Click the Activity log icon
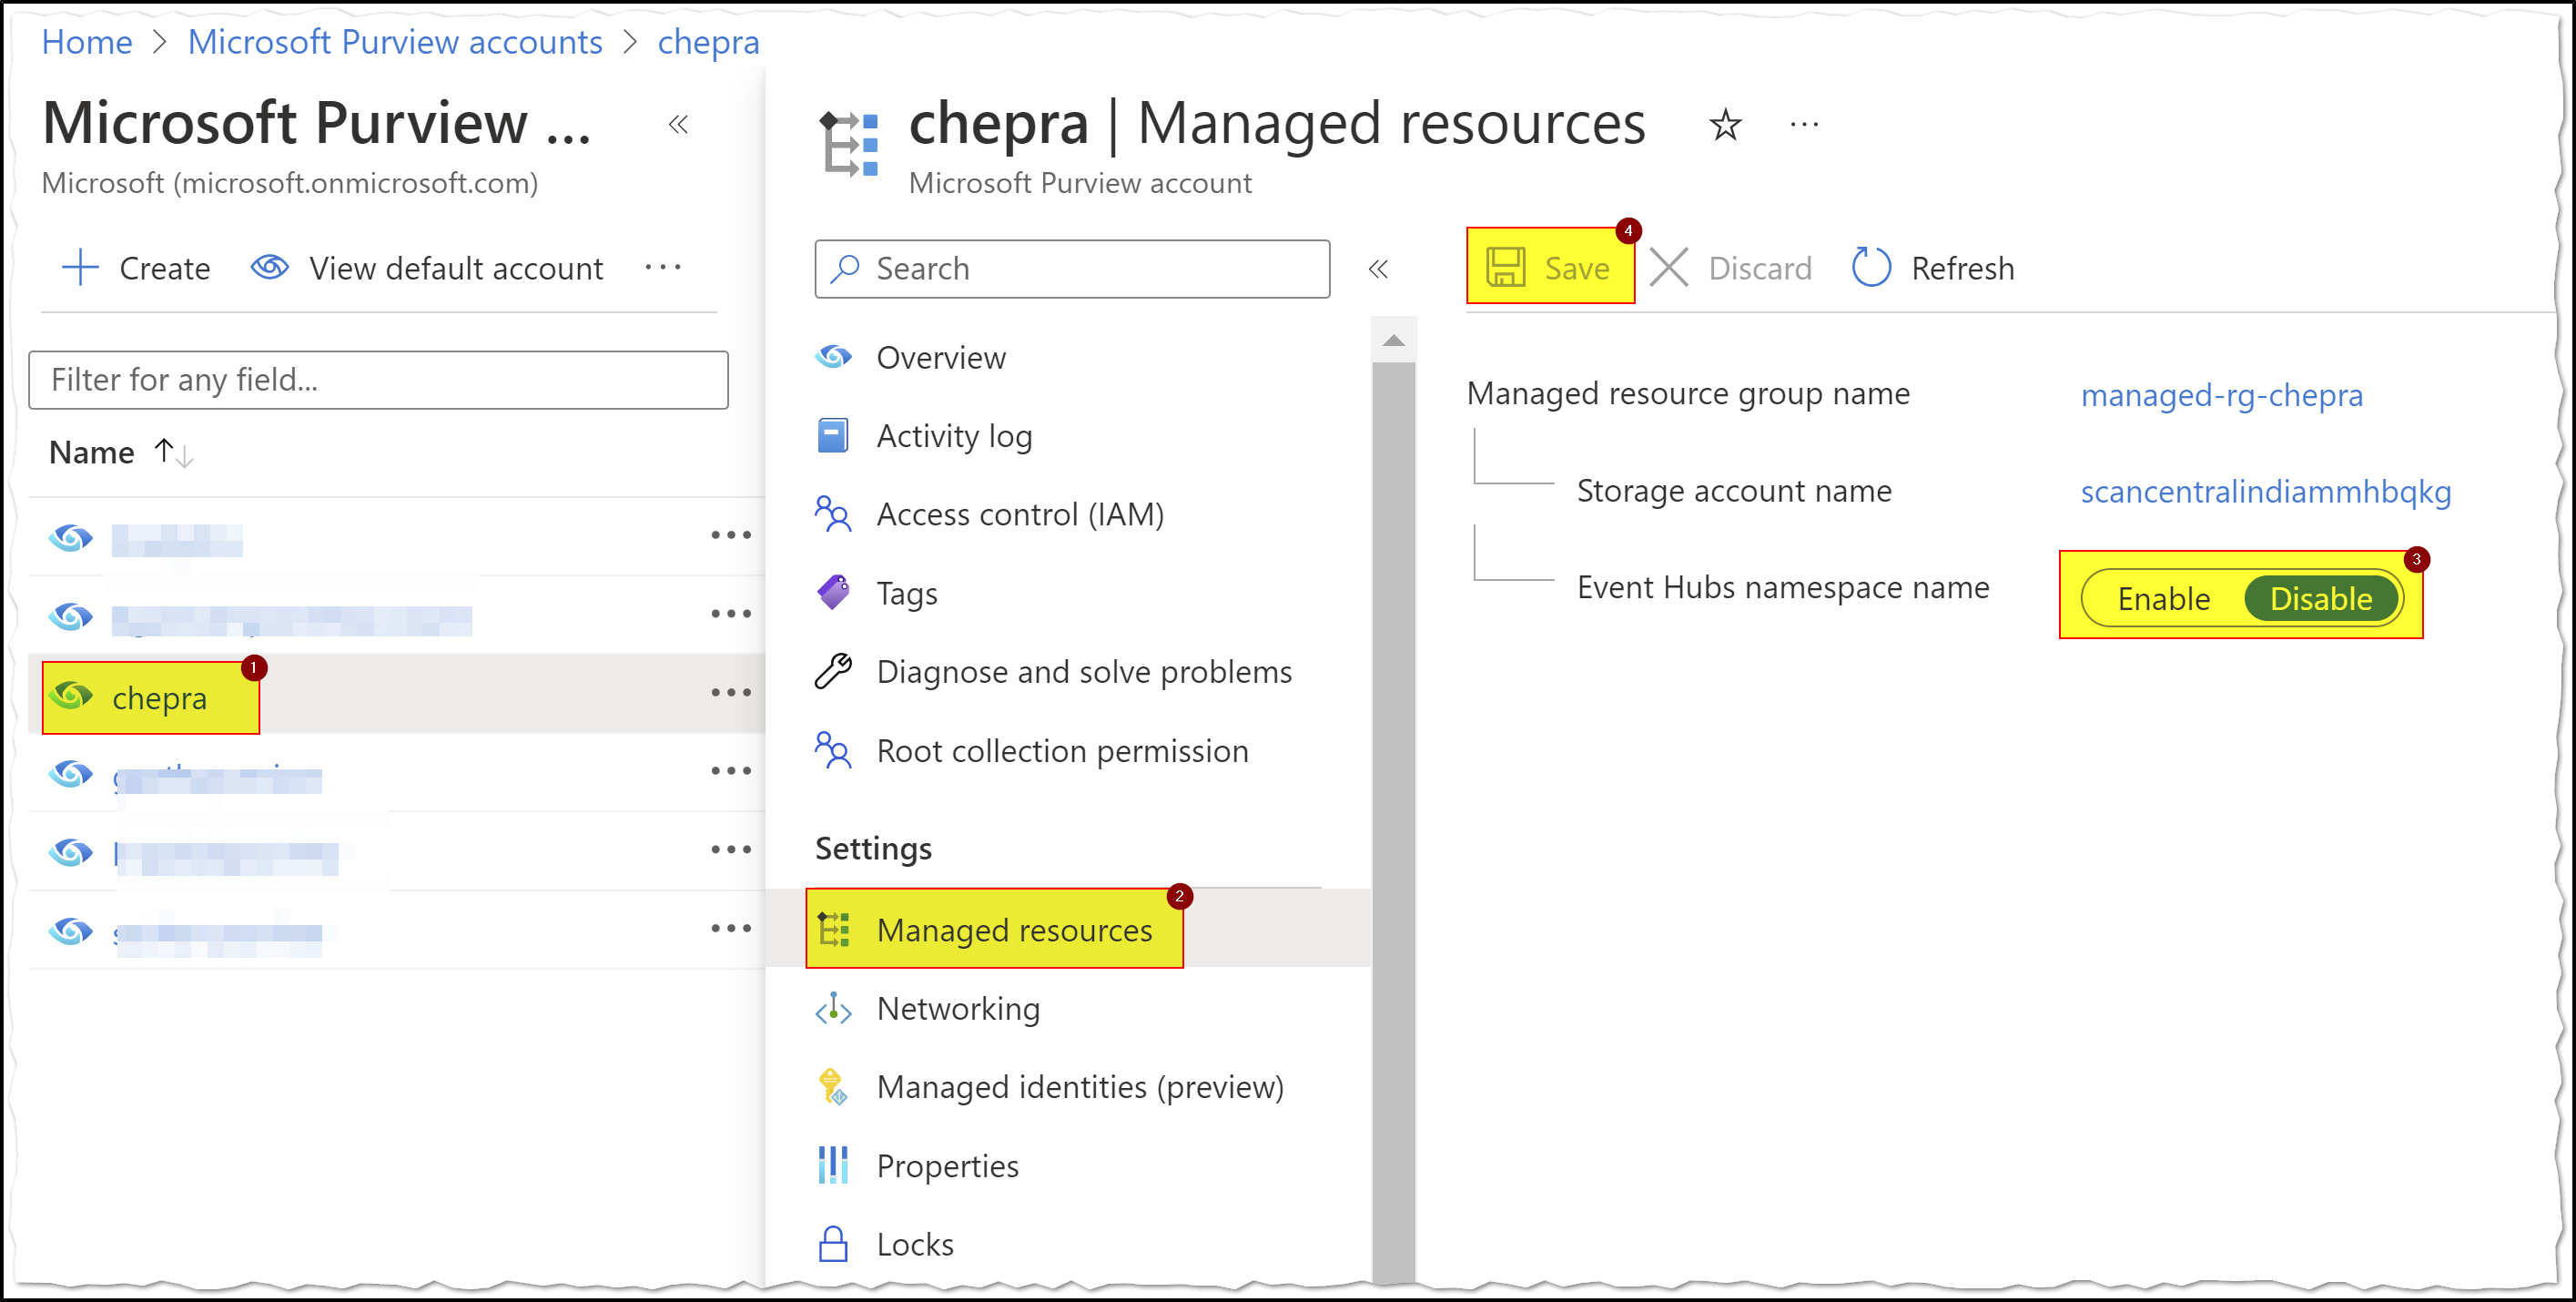 click(x=833, y=436)
